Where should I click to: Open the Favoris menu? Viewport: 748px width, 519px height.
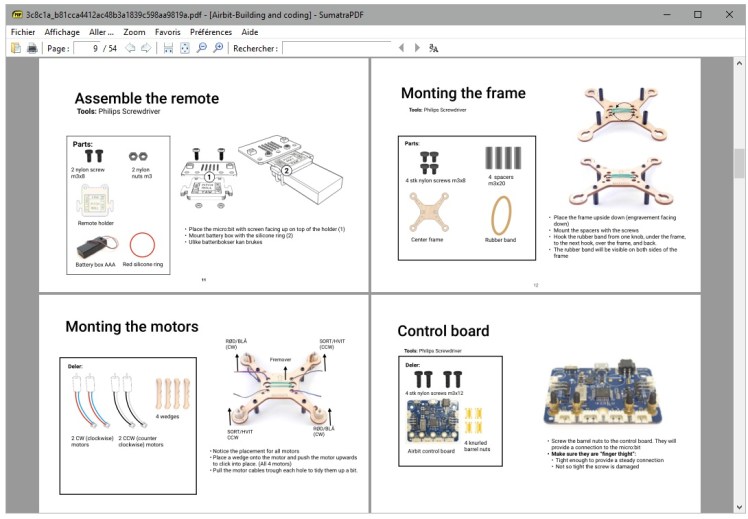[167, 32]
